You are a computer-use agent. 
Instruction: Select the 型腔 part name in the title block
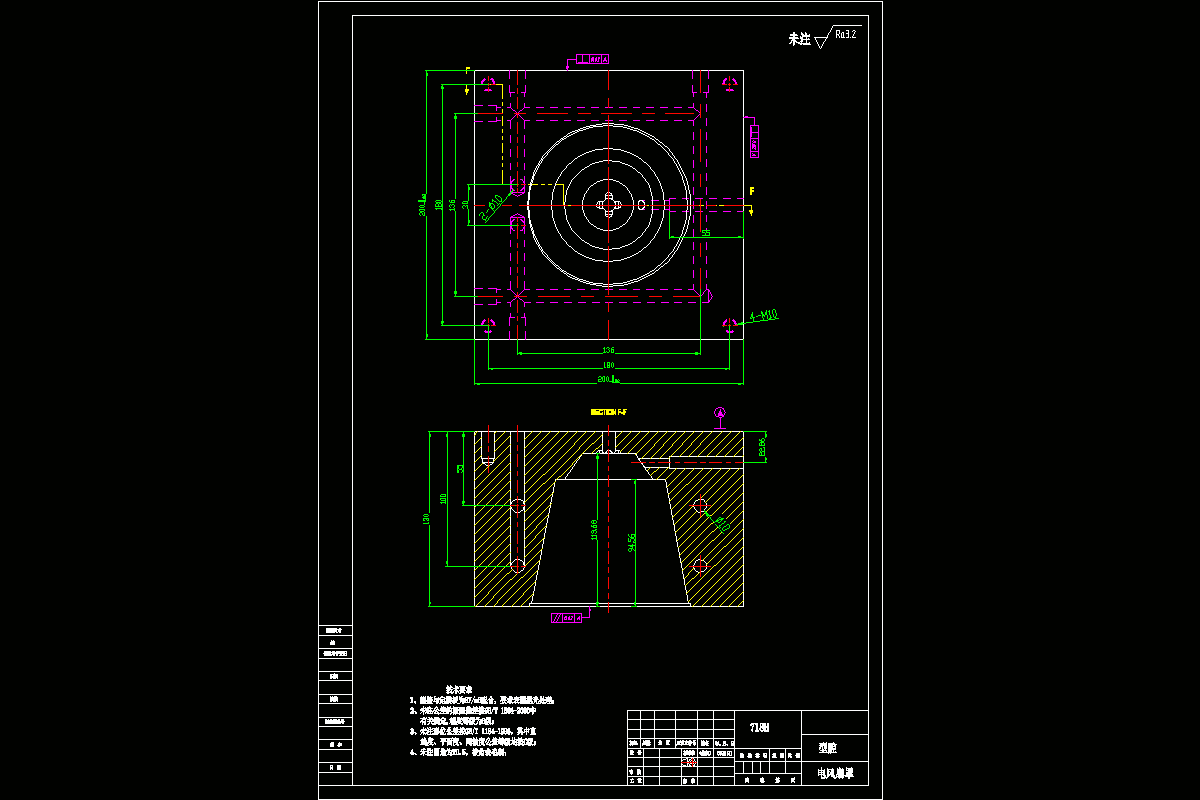point(826,747)
